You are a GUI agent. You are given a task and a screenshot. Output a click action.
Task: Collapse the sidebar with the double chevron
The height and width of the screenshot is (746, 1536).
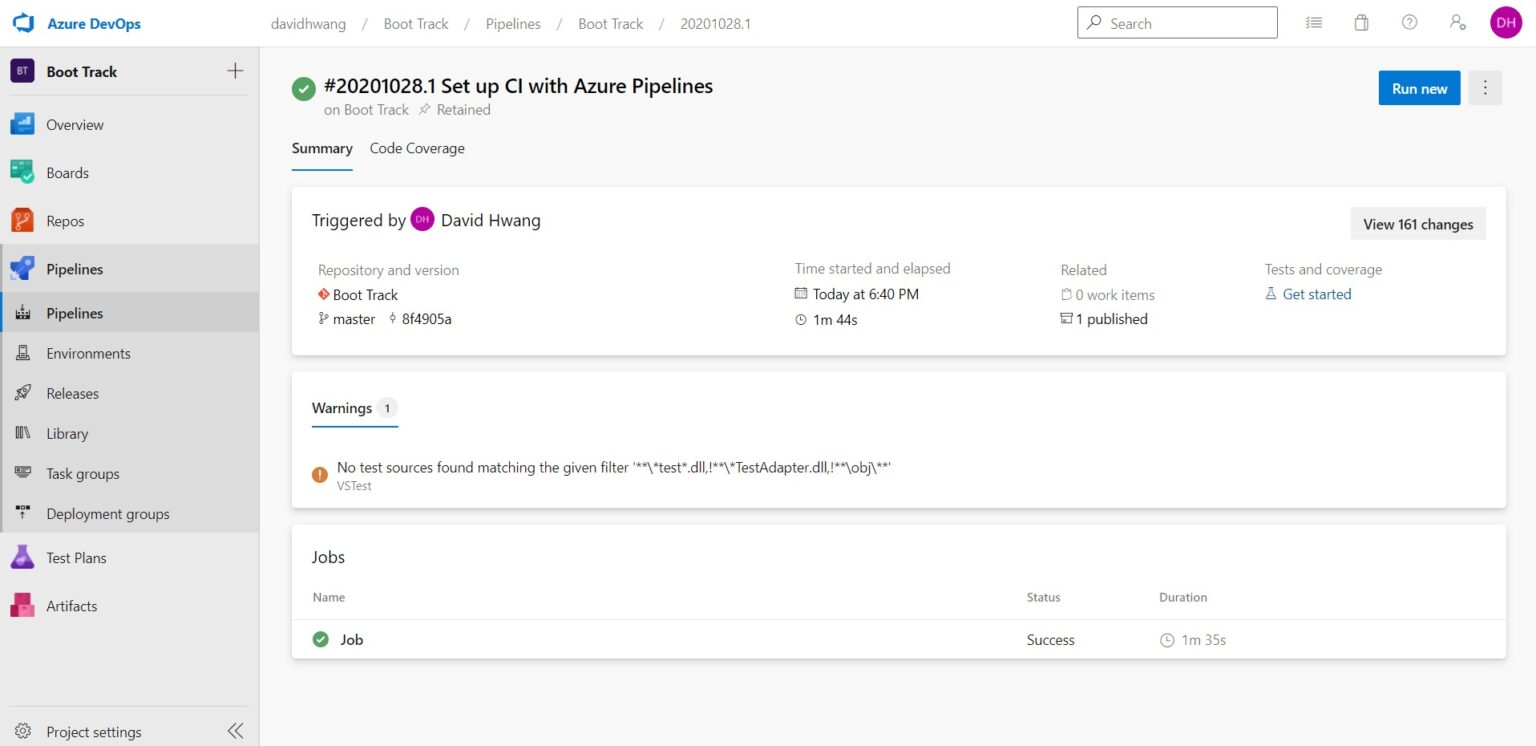click(x=235, y=731)
